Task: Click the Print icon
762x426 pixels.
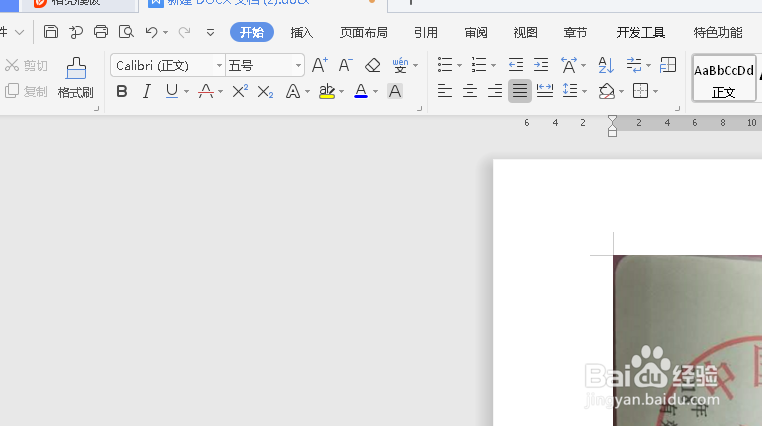Action: pyautogui.click(x=101, y=32)
